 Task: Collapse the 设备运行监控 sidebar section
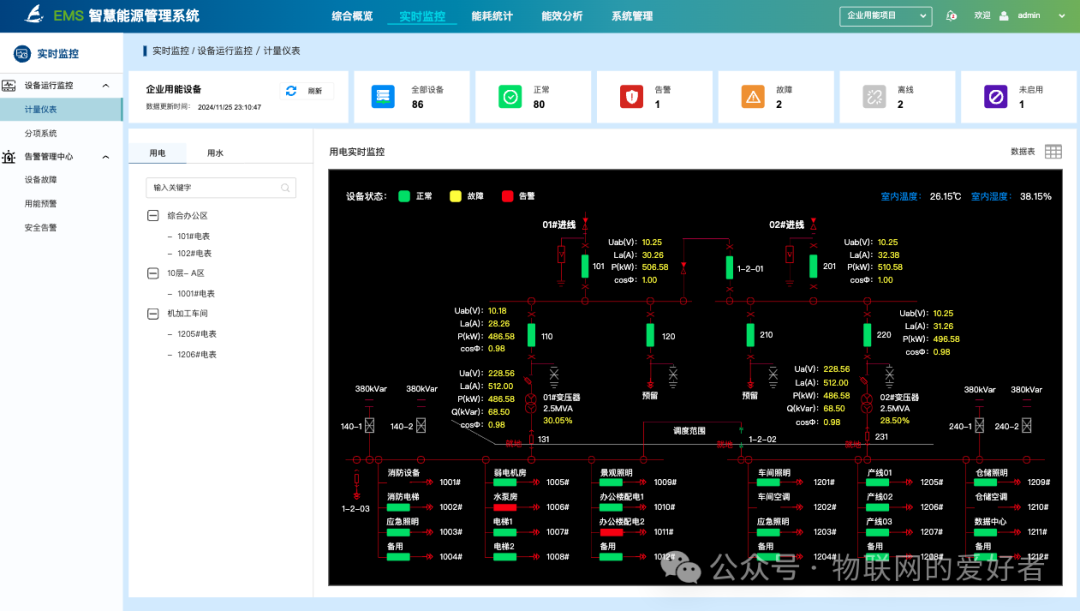tap(105, 85)
